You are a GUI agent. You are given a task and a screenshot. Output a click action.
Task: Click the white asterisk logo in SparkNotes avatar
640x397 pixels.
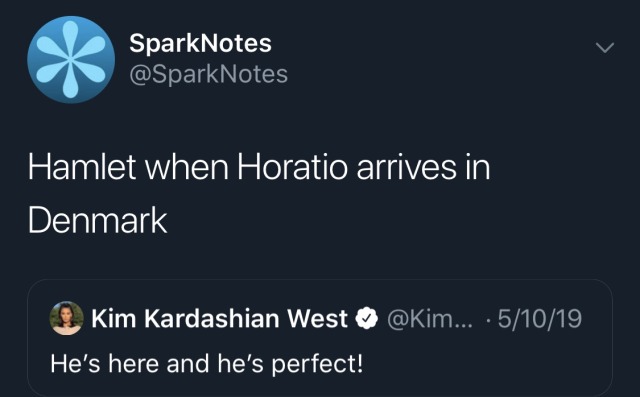click(x=71, y=60)
